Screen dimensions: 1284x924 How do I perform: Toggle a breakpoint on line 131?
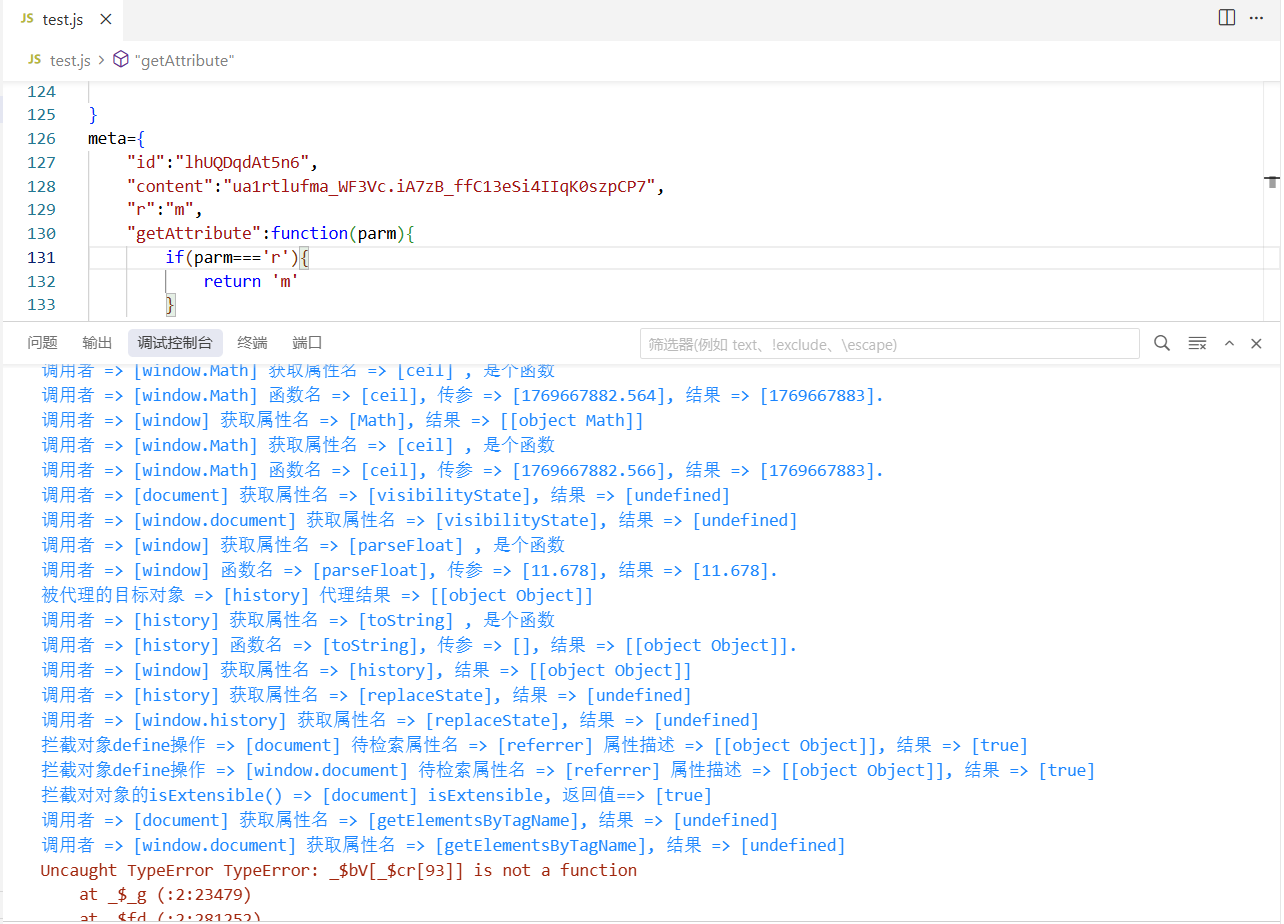tap(14, 258)
